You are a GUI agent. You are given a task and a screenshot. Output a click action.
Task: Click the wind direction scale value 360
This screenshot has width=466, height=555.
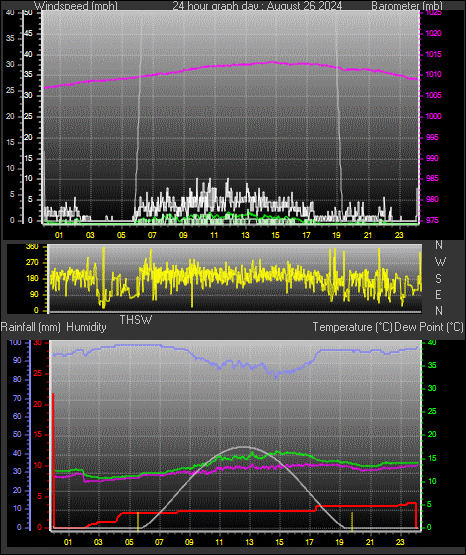click(32, 247)
